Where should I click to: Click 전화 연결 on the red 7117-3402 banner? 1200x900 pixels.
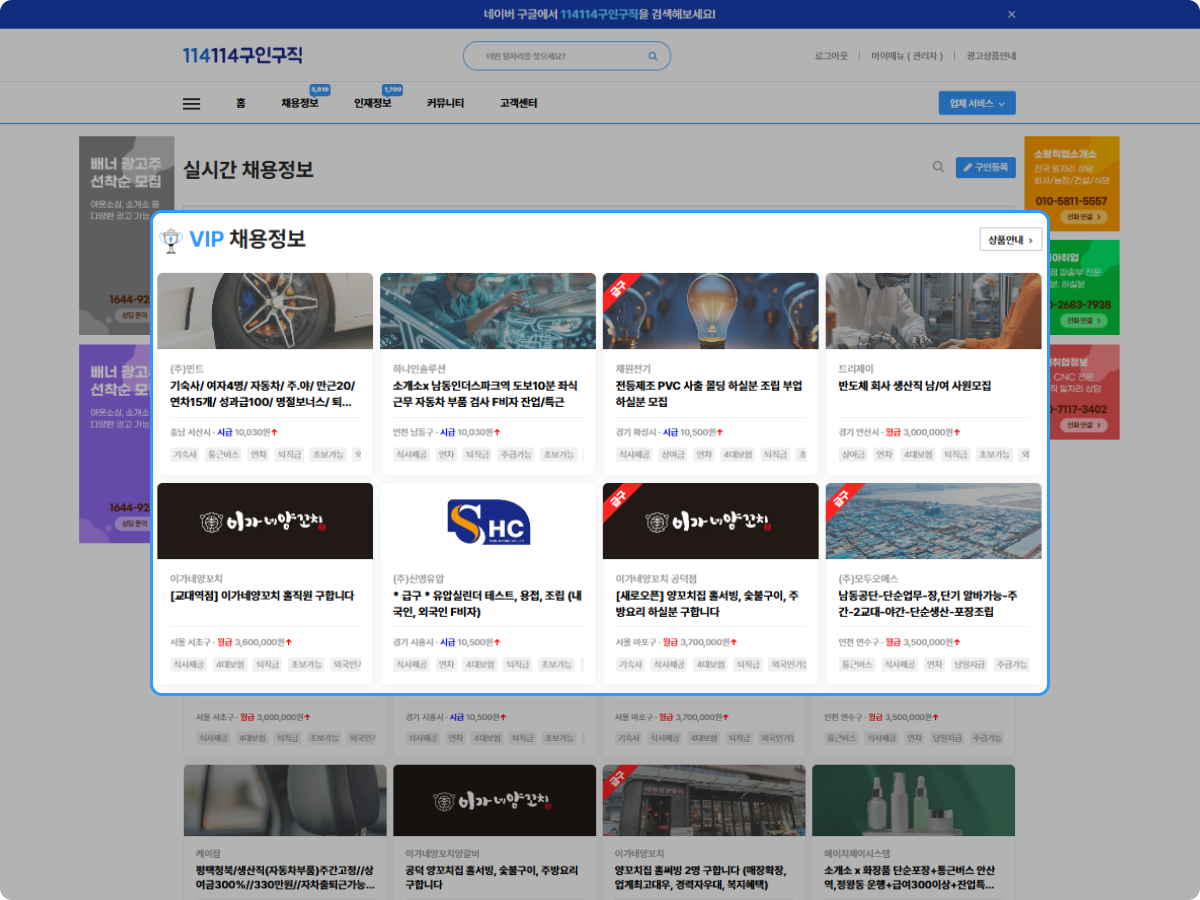pyautogui.click(x=1085, y=425)
